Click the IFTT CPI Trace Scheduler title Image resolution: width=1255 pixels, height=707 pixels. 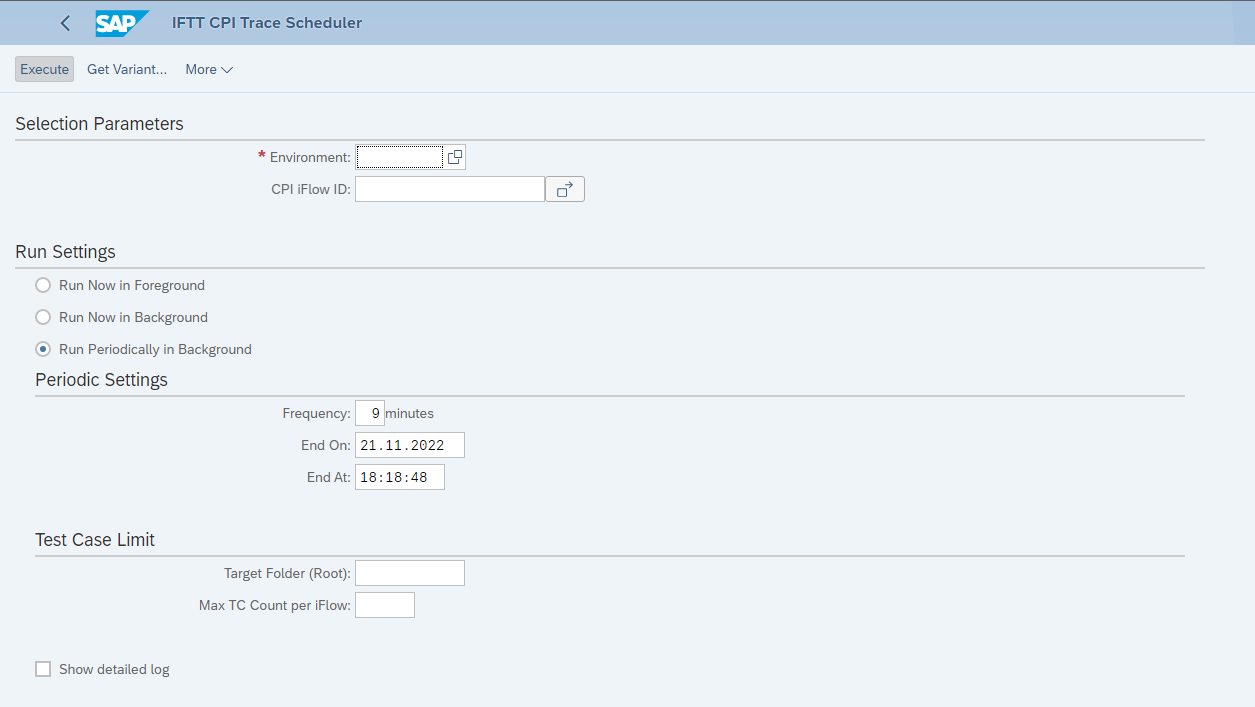(266, 22)
